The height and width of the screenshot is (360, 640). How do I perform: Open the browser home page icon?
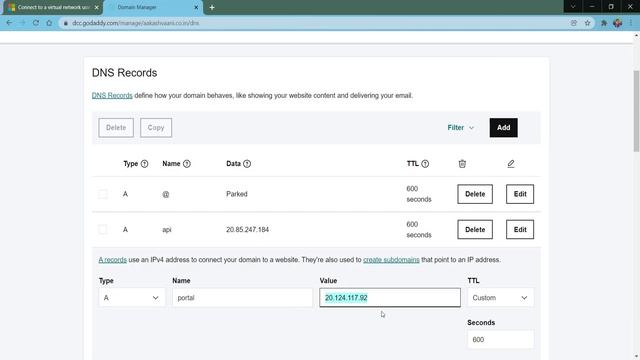[x=49, y=23]
